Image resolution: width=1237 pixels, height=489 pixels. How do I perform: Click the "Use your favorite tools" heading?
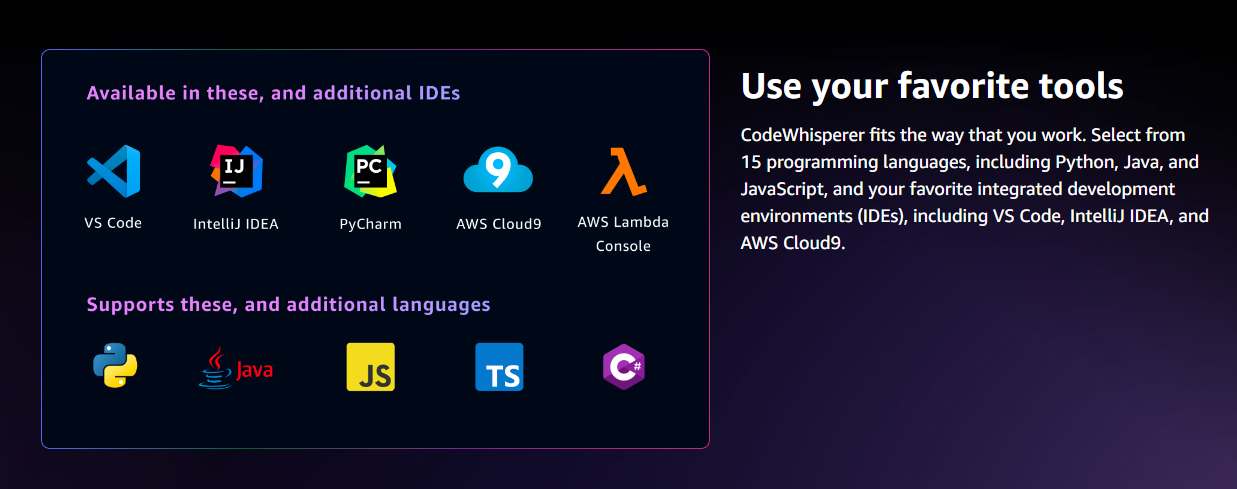click(x=932, y=86)
